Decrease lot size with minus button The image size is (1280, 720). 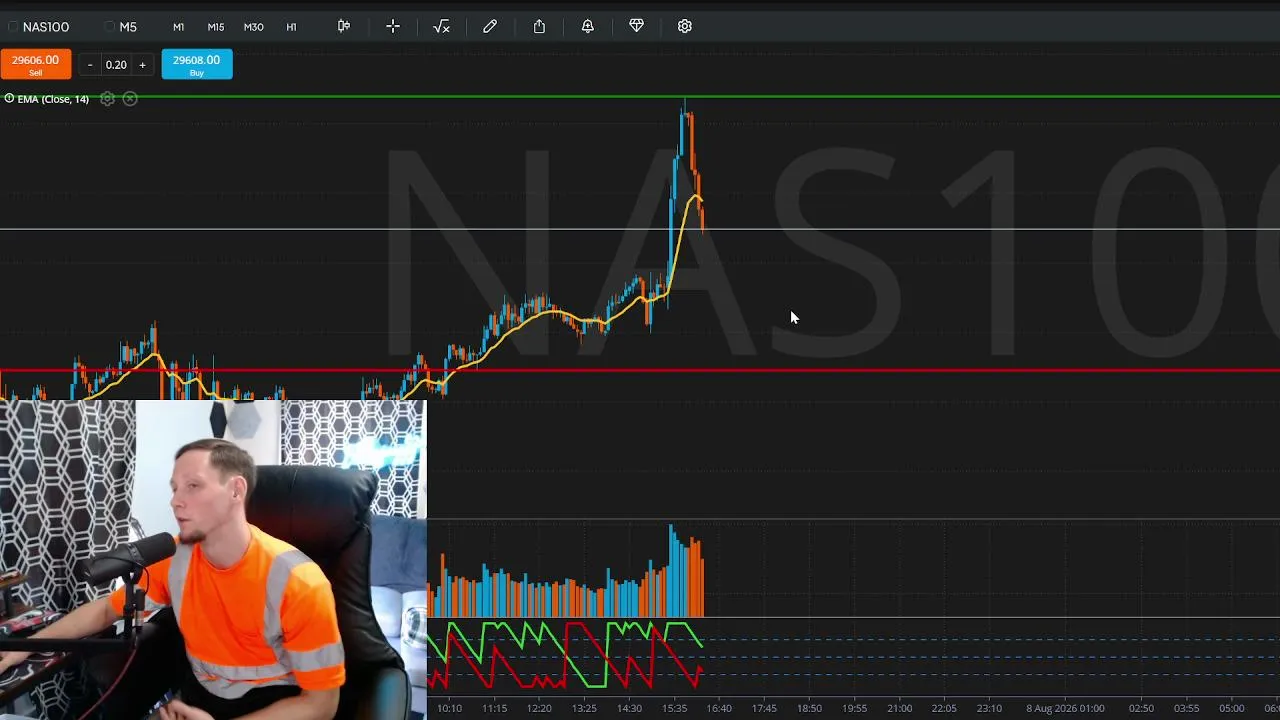click(90, 65)
